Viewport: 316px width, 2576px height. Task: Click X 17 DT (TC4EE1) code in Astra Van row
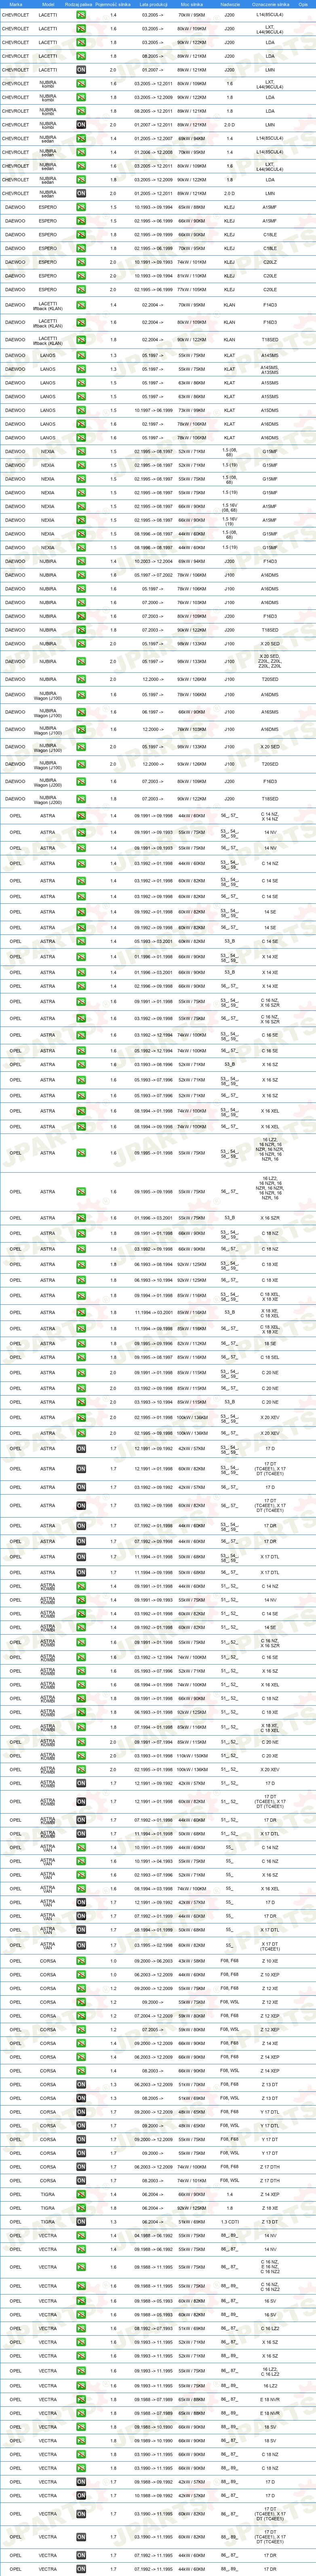coord(270,1946)
